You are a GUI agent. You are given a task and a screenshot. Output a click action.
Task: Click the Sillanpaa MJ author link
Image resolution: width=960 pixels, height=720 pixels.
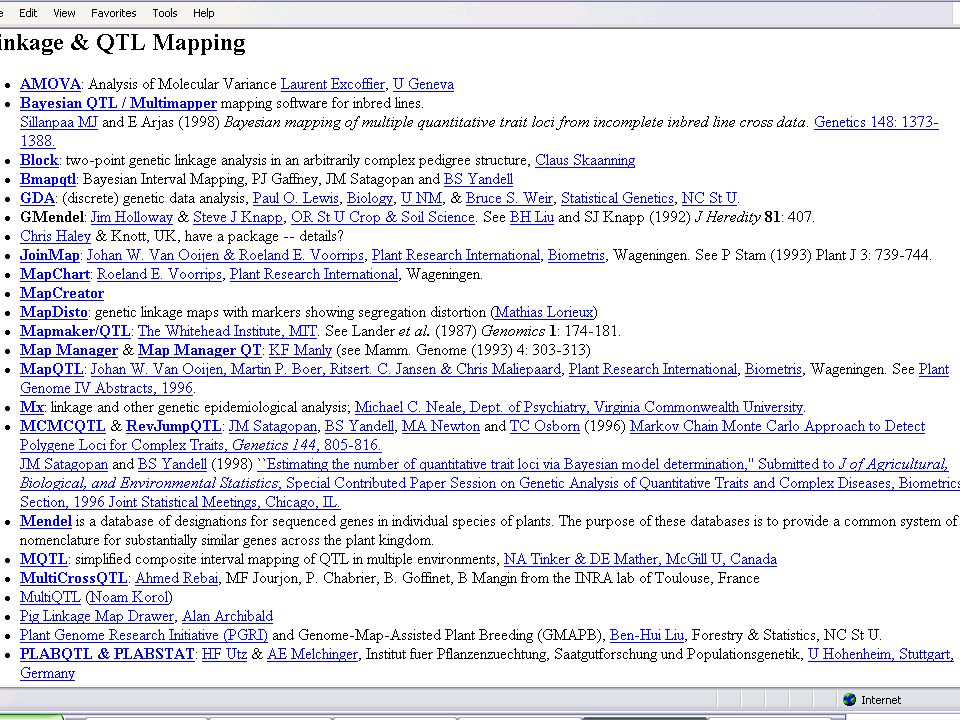point(59,122)
